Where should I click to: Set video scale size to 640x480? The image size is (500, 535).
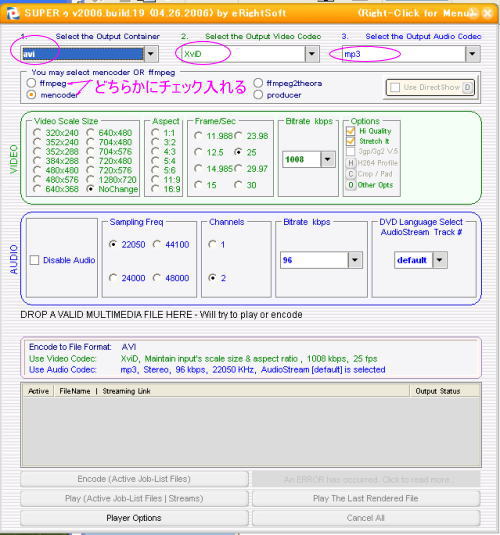(x=90, y=133)
